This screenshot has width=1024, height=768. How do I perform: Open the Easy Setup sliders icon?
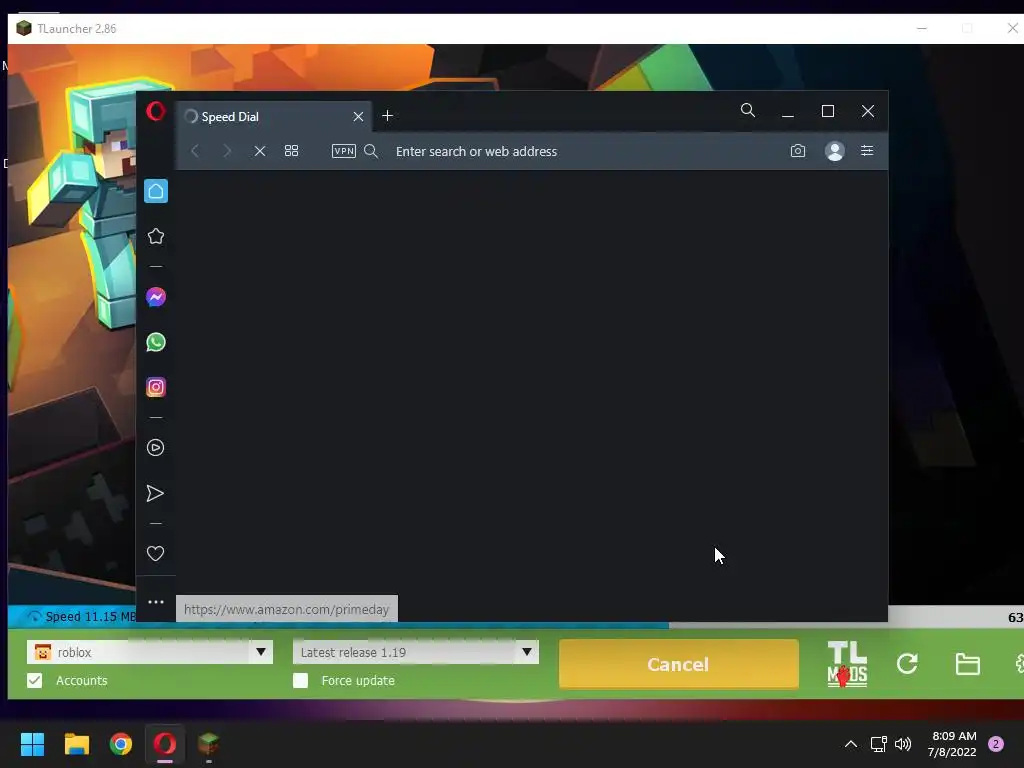(867, 151)
